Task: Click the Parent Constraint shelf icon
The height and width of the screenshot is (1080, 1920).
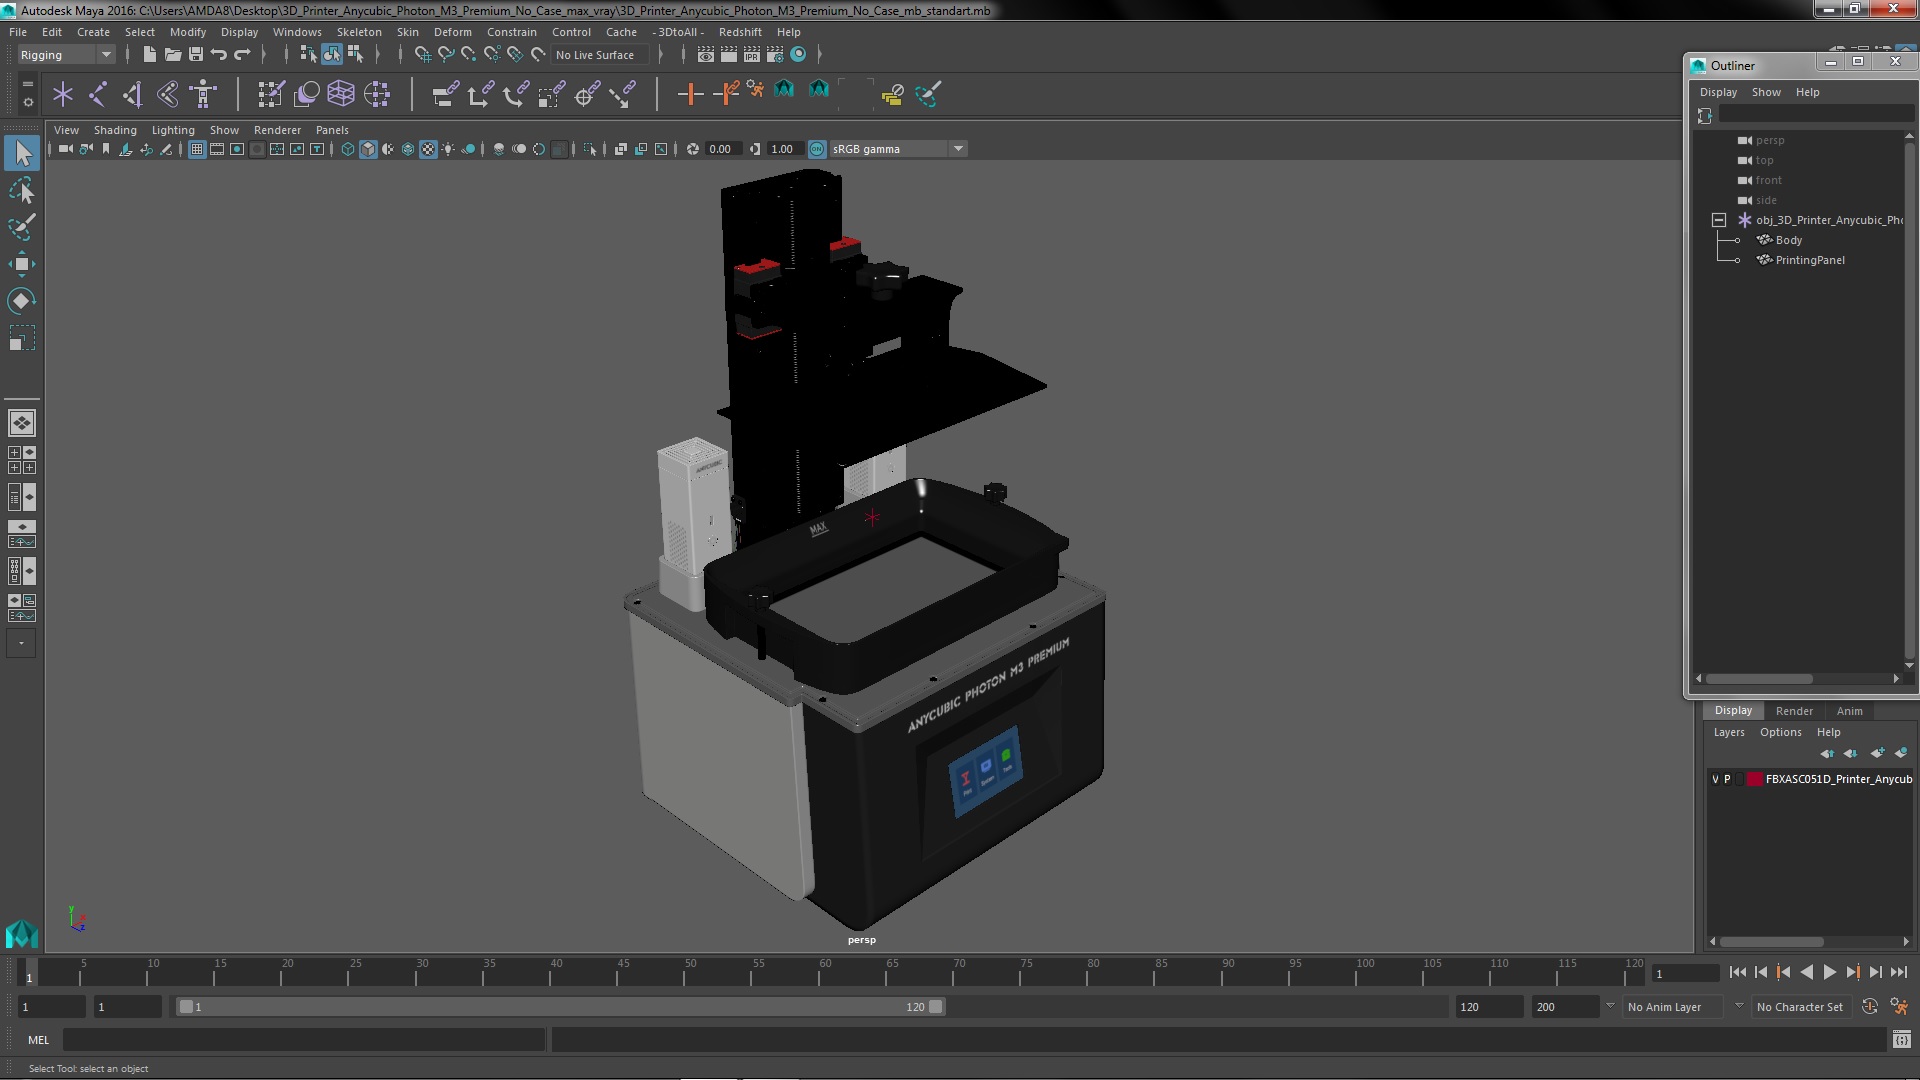Action: click(x=445, y=94)
